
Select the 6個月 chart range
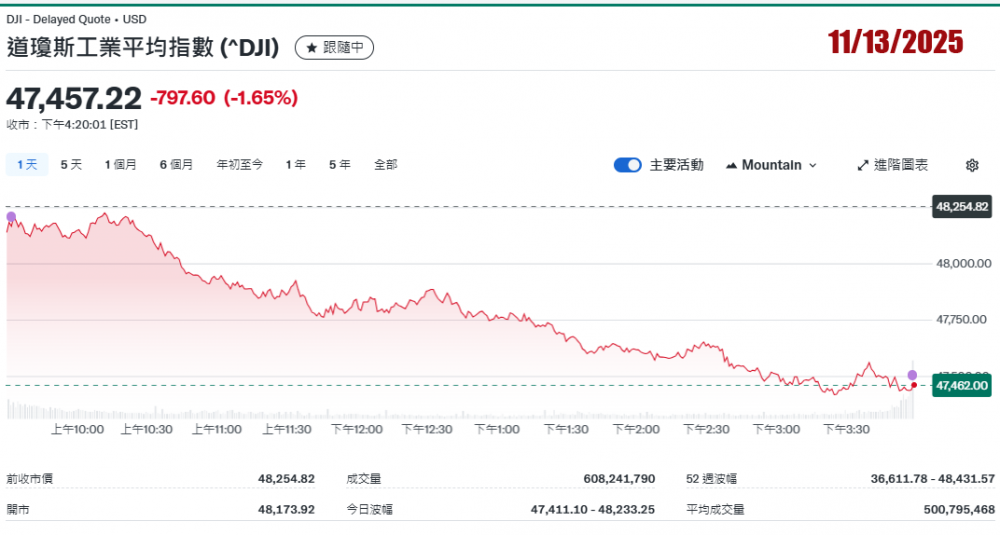(176, 165)
